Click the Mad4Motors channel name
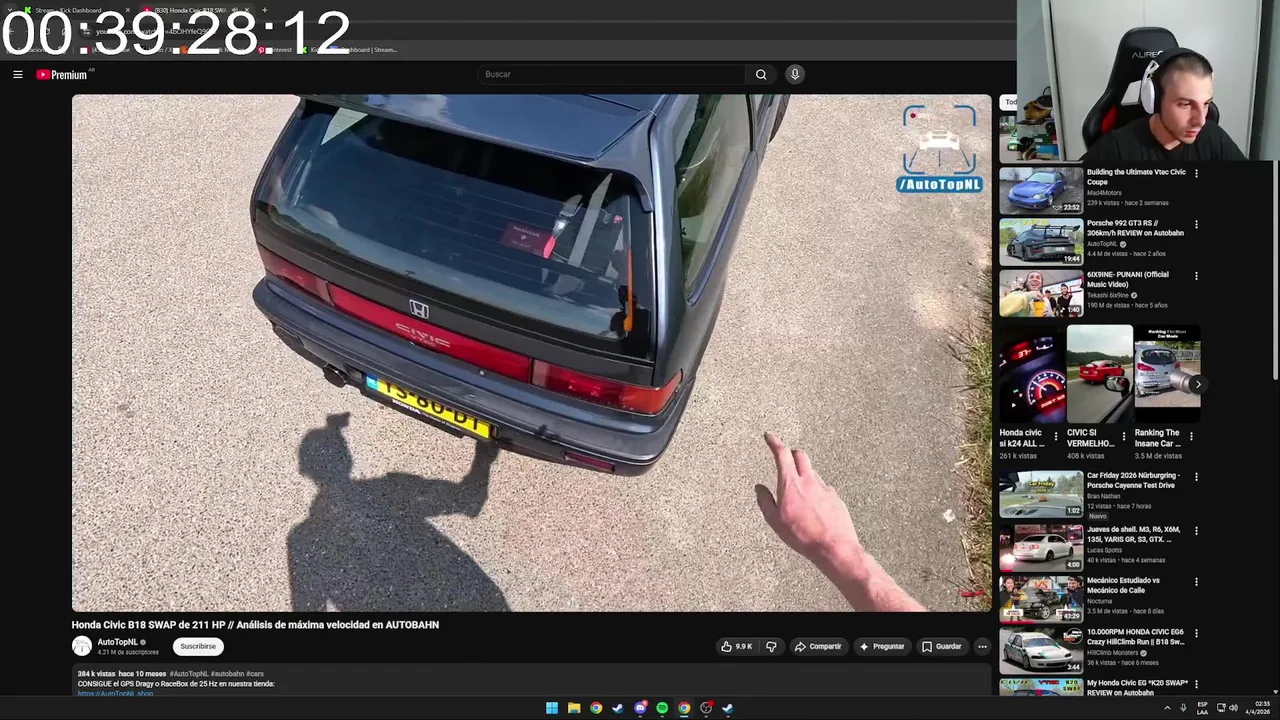This screenshot has height=720, width=1280. [1104, 193]
